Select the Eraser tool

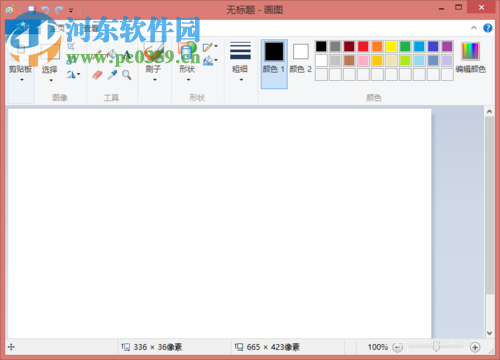(x=97, y=75)
